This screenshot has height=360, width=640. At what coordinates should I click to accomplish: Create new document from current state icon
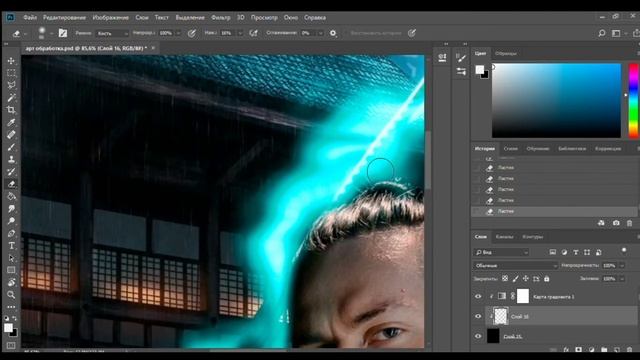[601, 223]
